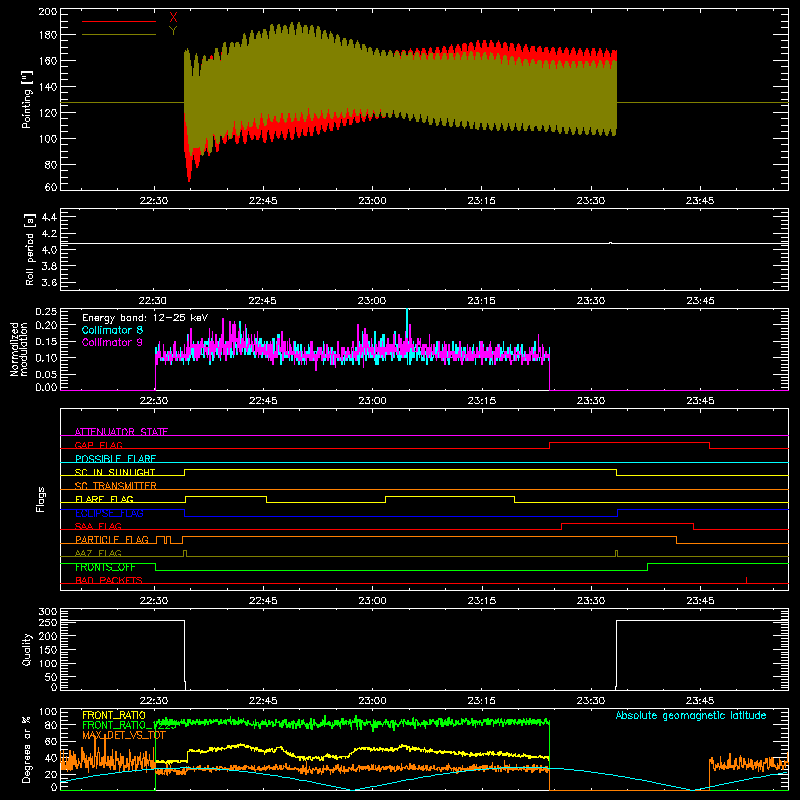The height and width of the screenshot is (800, 800).
Task: Click the red X legend line sample
Action: (x=119, y=21)
